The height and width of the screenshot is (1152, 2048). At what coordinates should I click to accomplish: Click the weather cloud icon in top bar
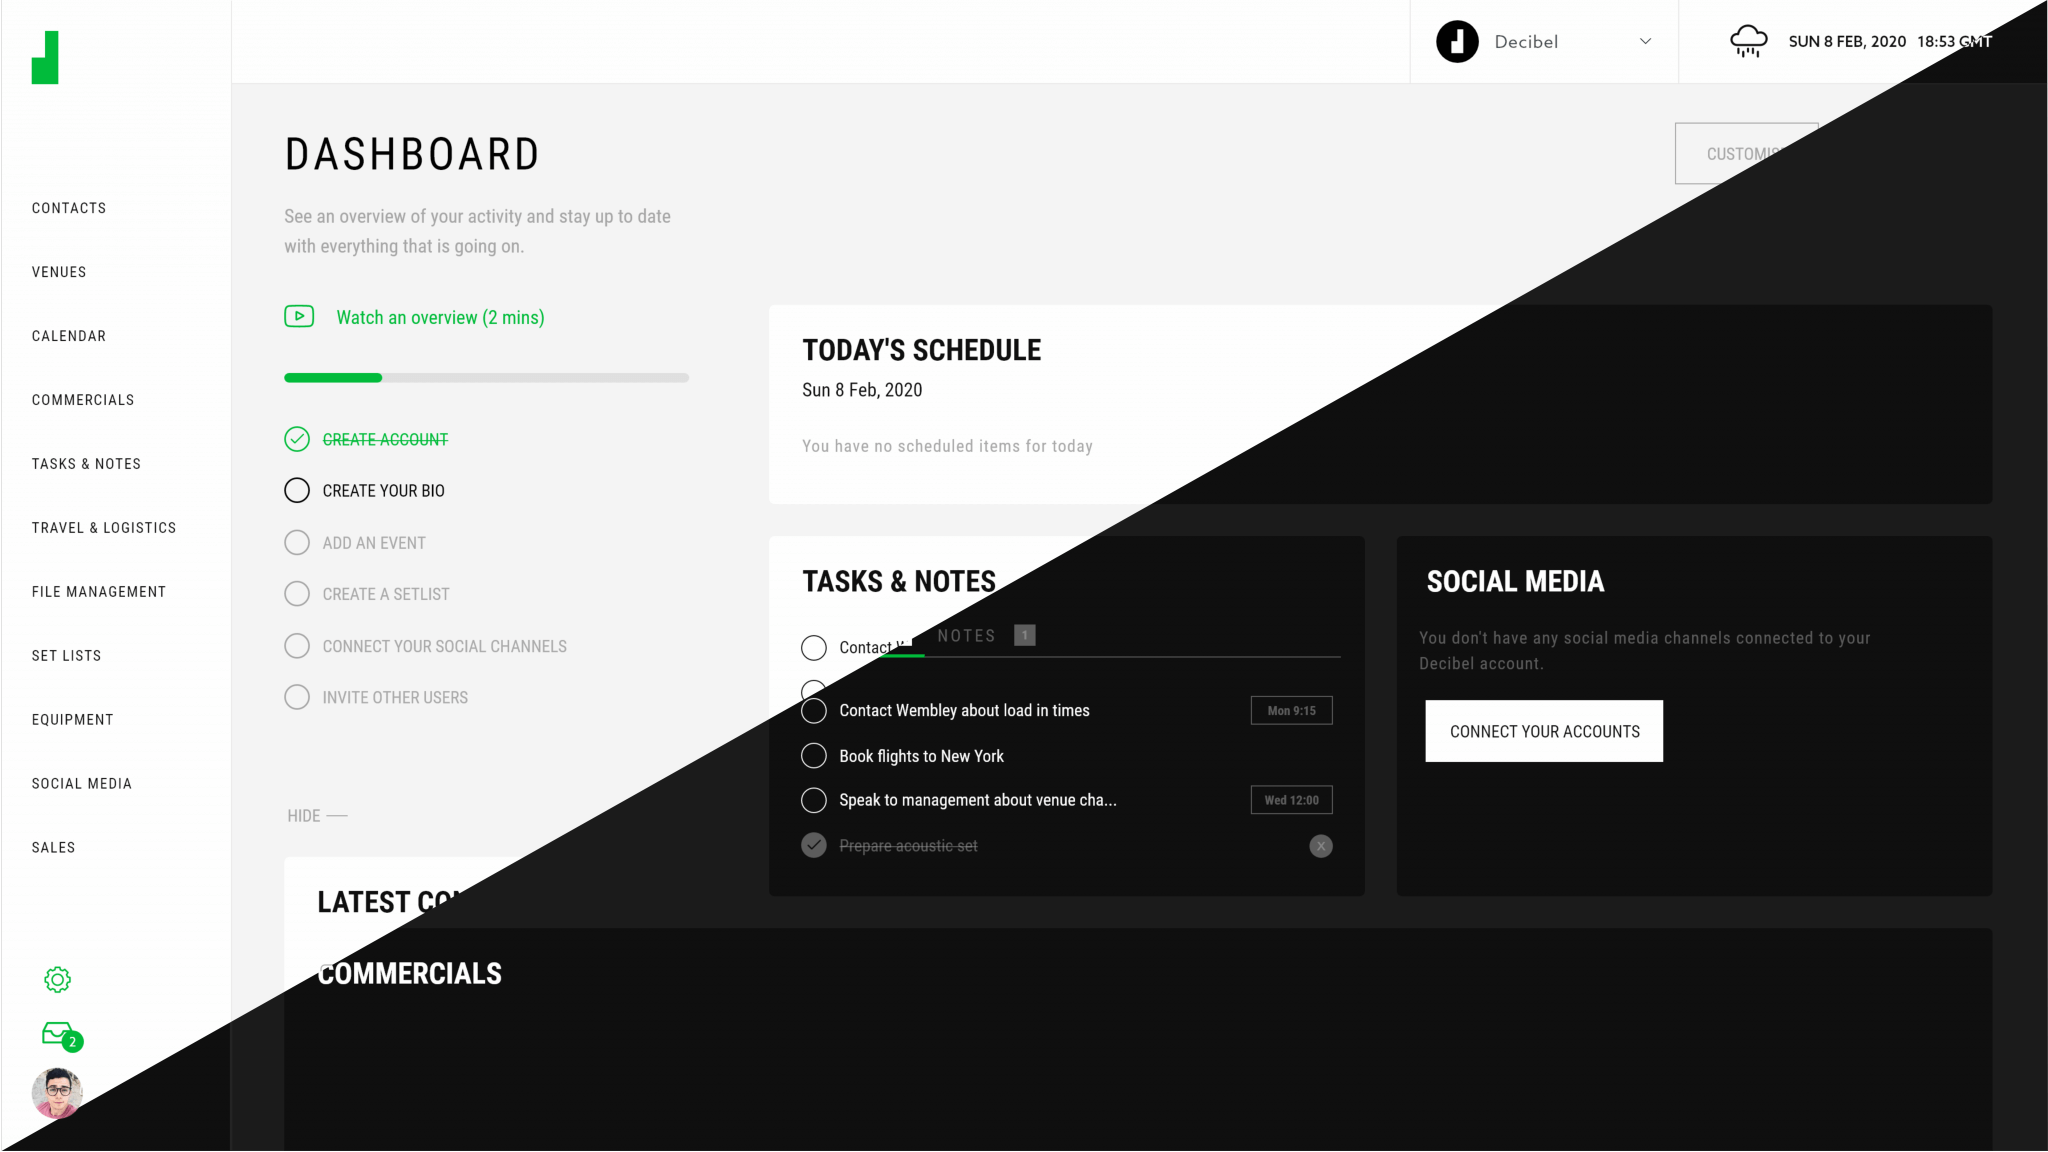[1748, 41]
